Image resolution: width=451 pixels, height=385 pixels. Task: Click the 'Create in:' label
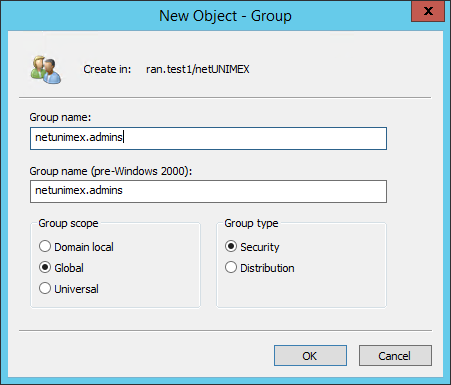click(107, 69)
